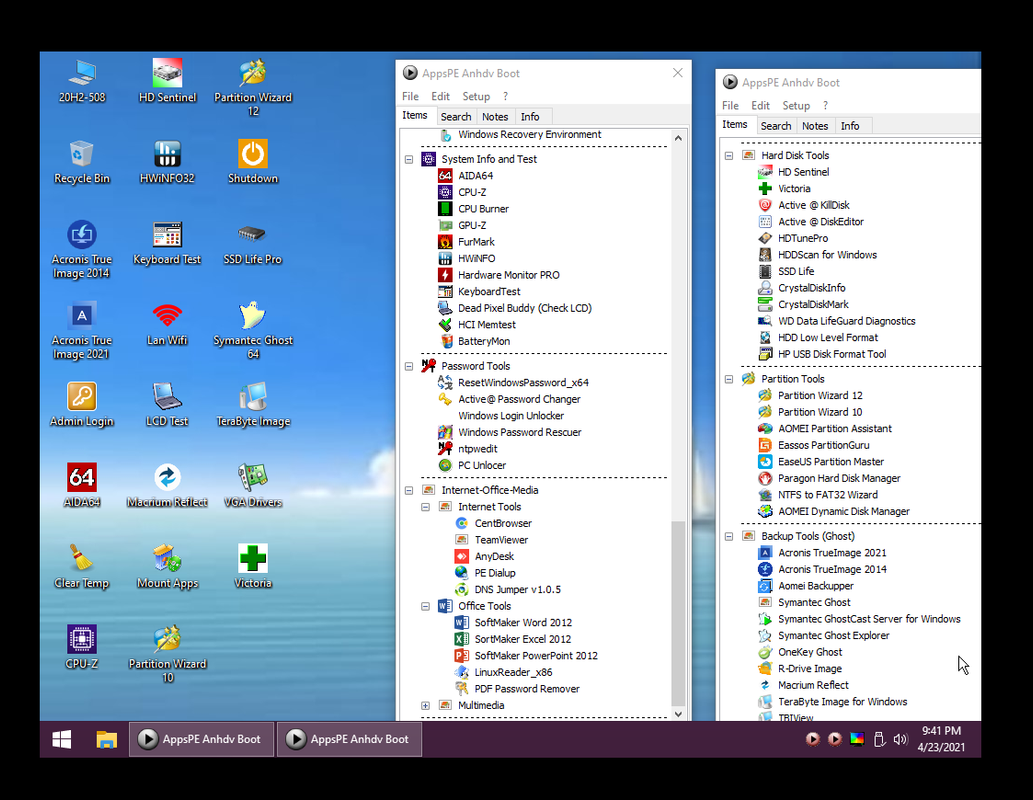Select the CPU-Z desktop icon
1033x800 pixels.
82,648
